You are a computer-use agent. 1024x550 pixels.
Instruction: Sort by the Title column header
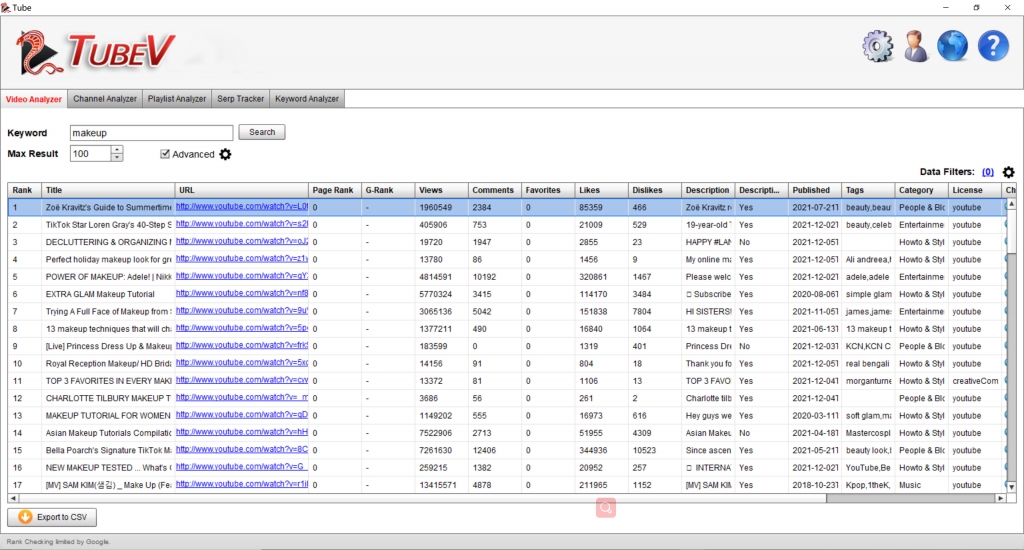tap(108, 190)
